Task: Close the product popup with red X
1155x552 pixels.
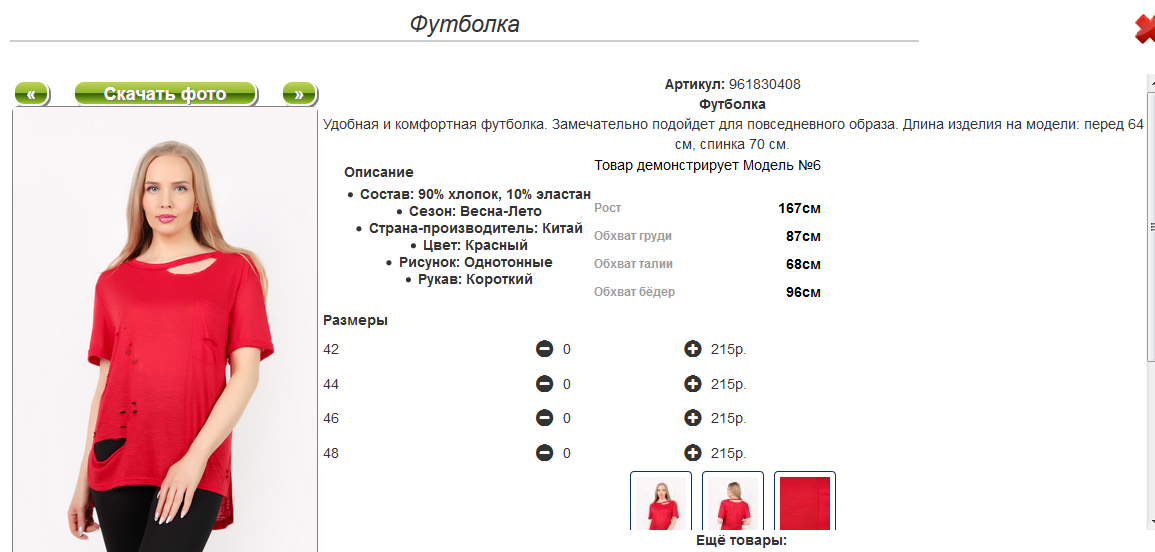Action: [1145, 28]
